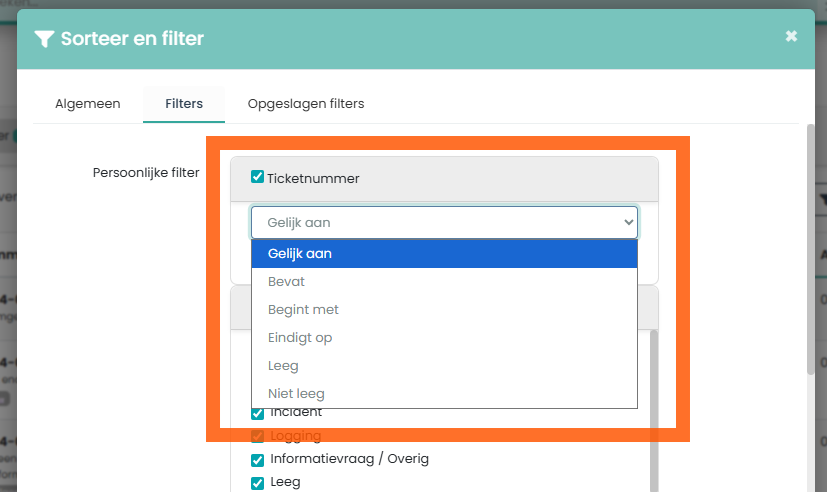Open the Opgeslagen filters tab

(306, 103)
